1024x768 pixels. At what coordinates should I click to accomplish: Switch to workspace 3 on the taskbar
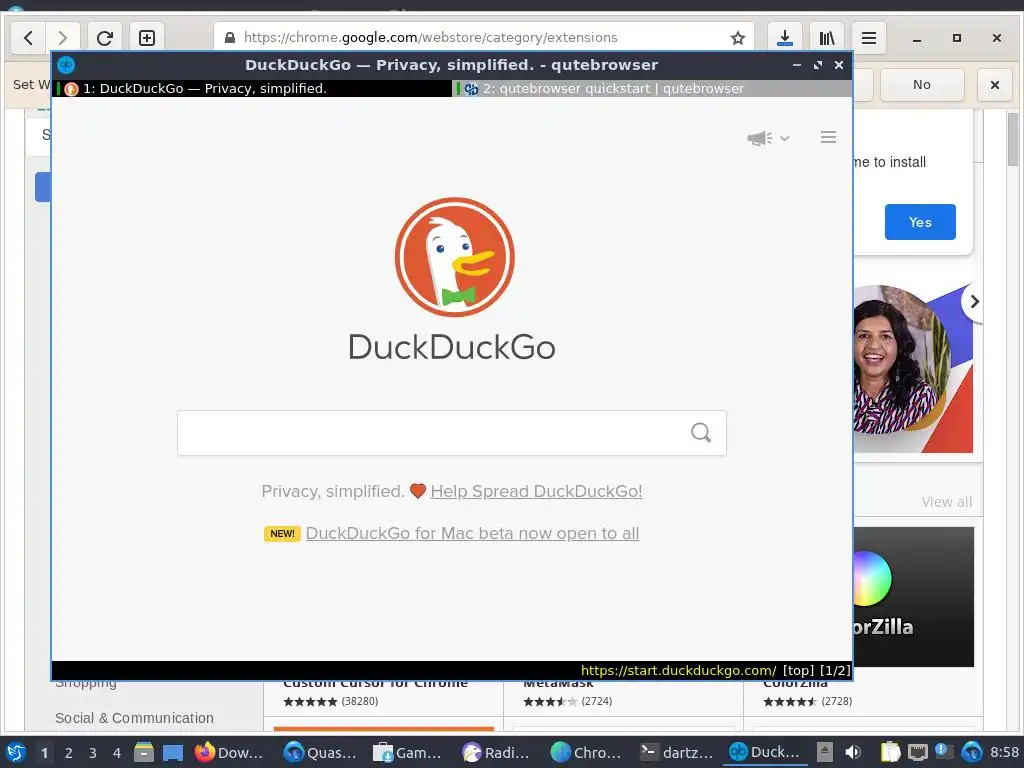click(x=93, y=753)
